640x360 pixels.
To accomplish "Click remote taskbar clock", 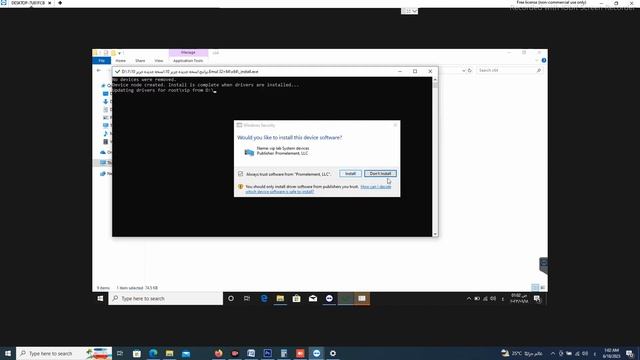I will pyautogui.click(x=519, y=298).
